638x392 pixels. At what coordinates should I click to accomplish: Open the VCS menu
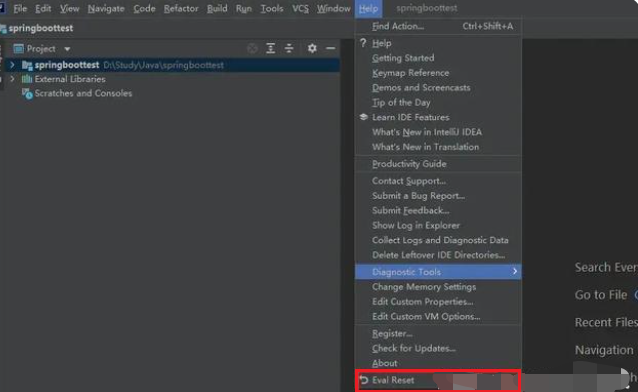pos(300,9)
